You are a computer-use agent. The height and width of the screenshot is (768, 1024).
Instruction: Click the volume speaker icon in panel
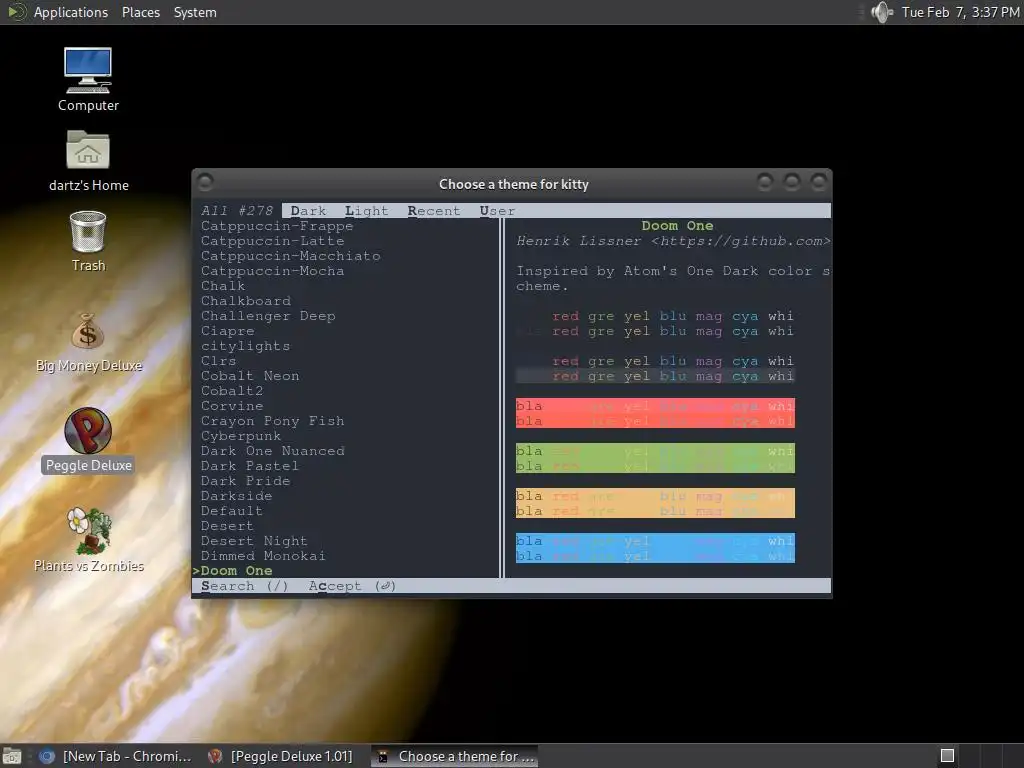coord(882,12)
